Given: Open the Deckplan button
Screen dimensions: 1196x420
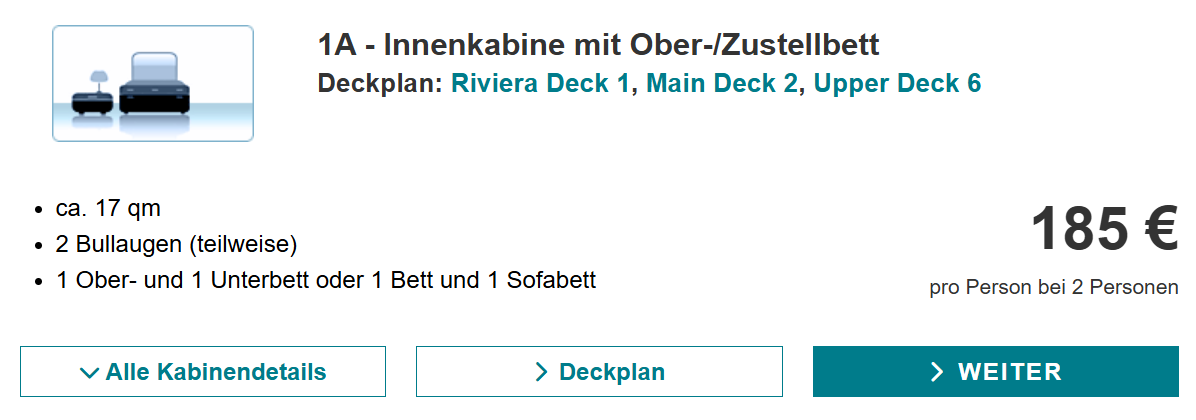Looking at the screenshot, I should (600, 372).
